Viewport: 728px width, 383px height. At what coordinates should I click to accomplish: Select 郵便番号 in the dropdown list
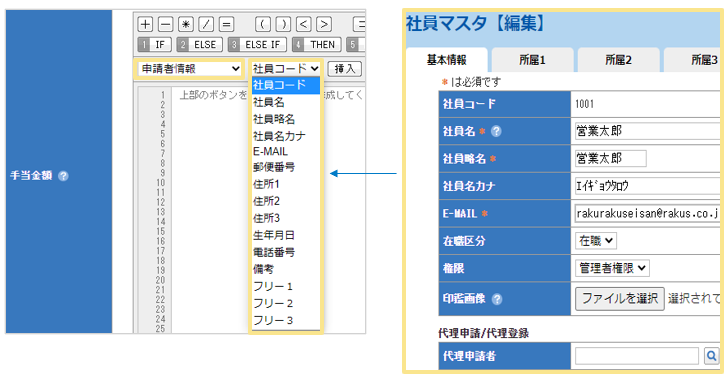(x=286, y=167)
